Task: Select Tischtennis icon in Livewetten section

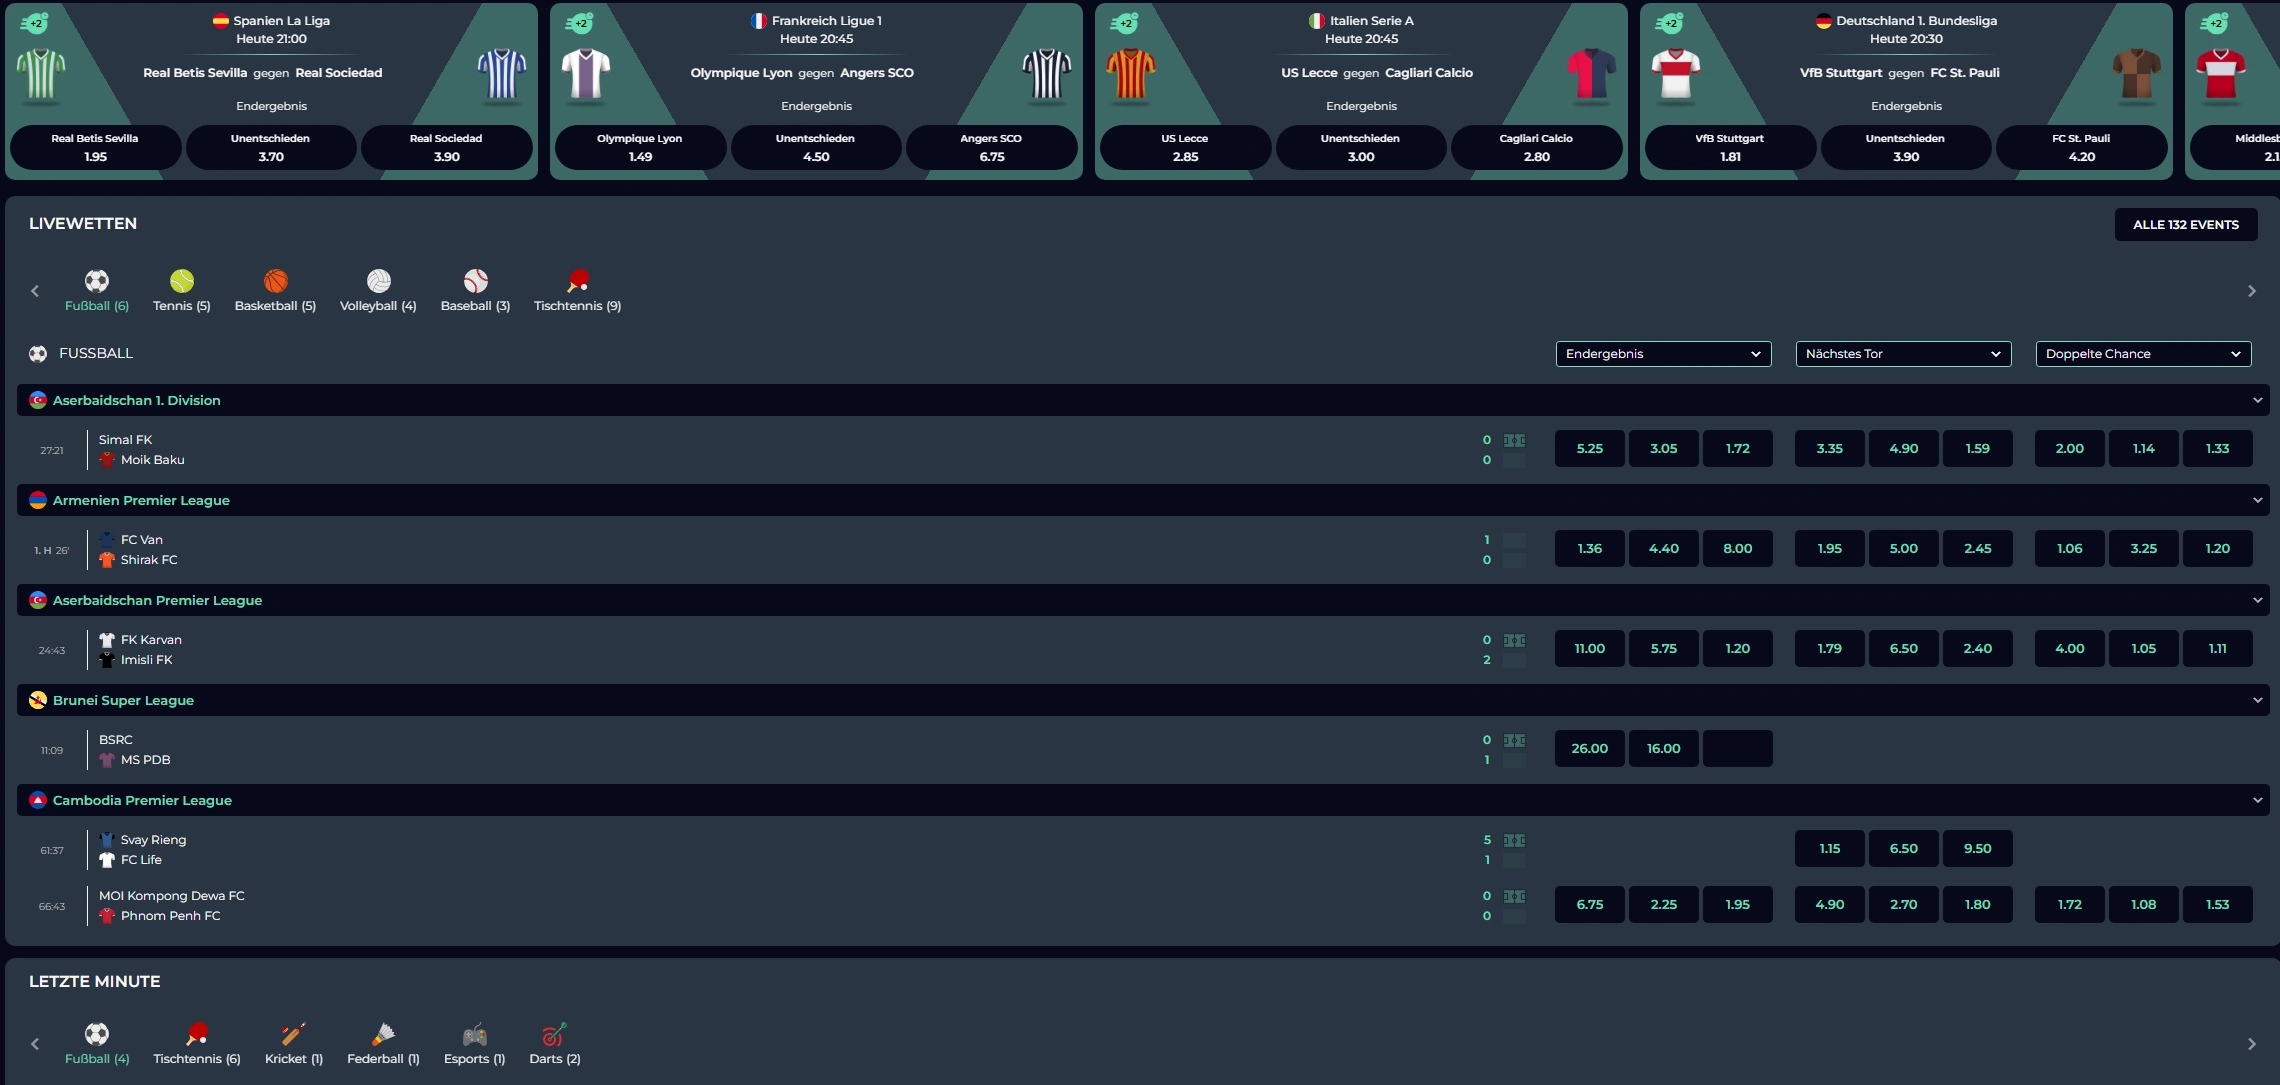Action: (577, 281)
